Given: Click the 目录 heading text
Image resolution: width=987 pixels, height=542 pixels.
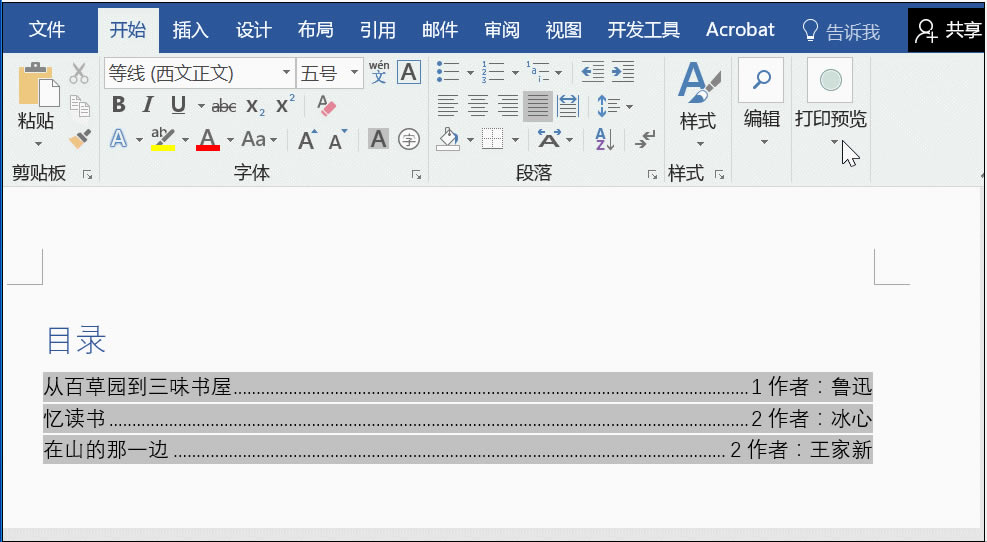Looking at the screenshot, I should click(x=76, y=340).
